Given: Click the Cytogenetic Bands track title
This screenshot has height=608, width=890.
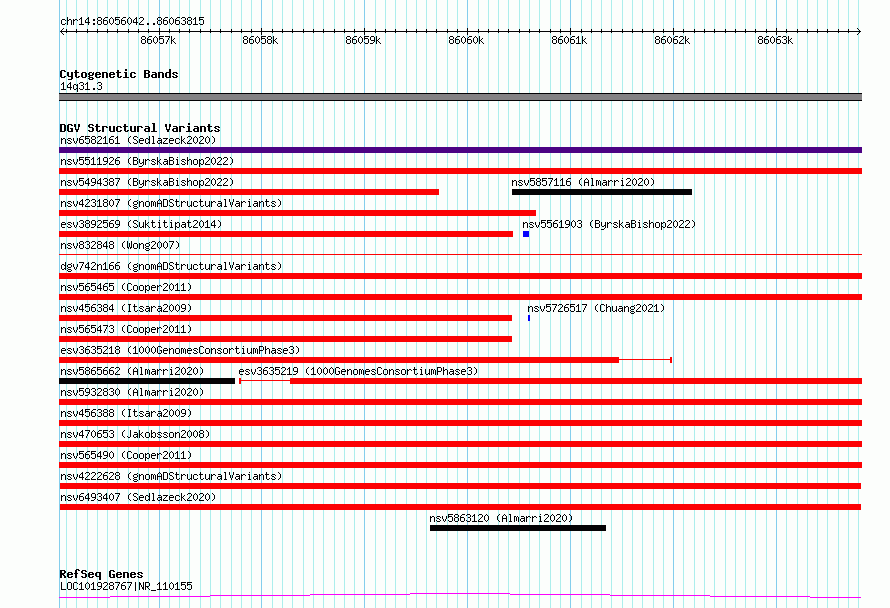Looking at the screenshot, I should pyautogui.click(x=119, y=74).
